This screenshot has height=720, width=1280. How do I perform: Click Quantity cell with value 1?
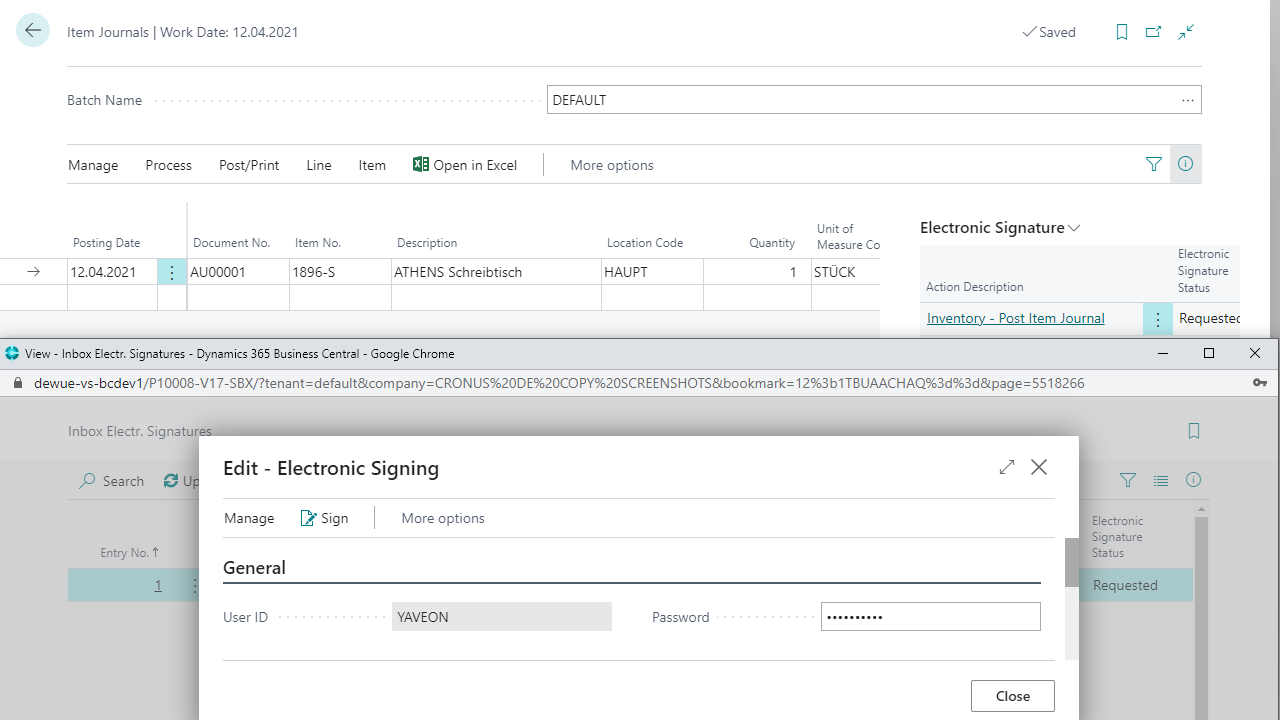757,272
